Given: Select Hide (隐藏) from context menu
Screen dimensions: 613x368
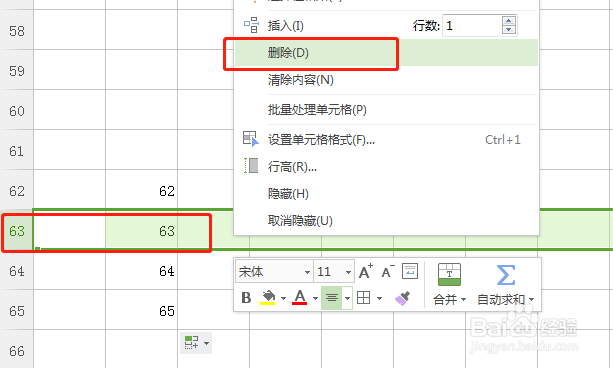Looking at the screenshot, I should 288,194.
